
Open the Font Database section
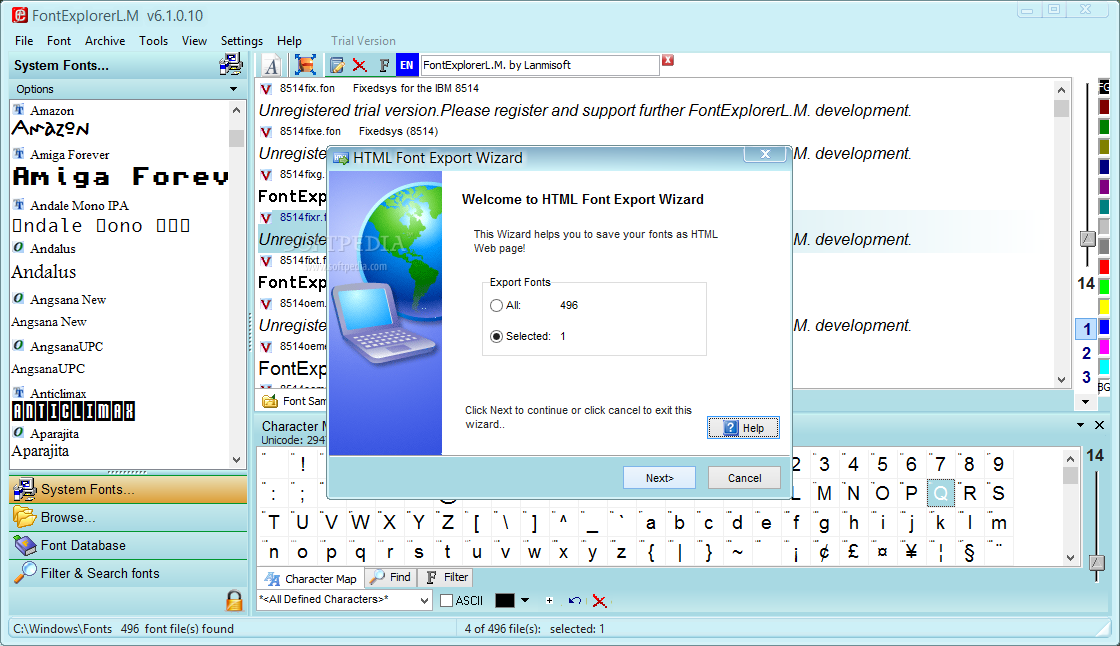tap(128, 545)
